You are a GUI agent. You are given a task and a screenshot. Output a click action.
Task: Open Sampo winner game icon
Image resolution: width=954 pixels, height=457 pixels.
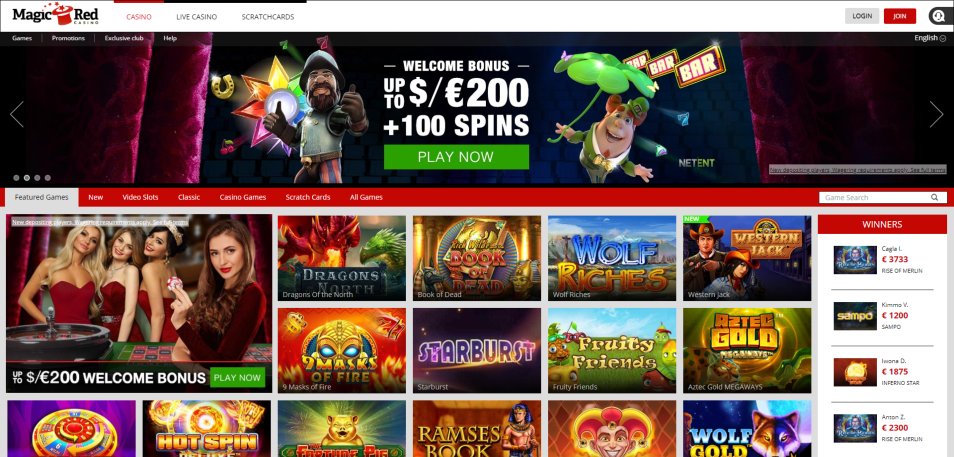tap(855, 316)
